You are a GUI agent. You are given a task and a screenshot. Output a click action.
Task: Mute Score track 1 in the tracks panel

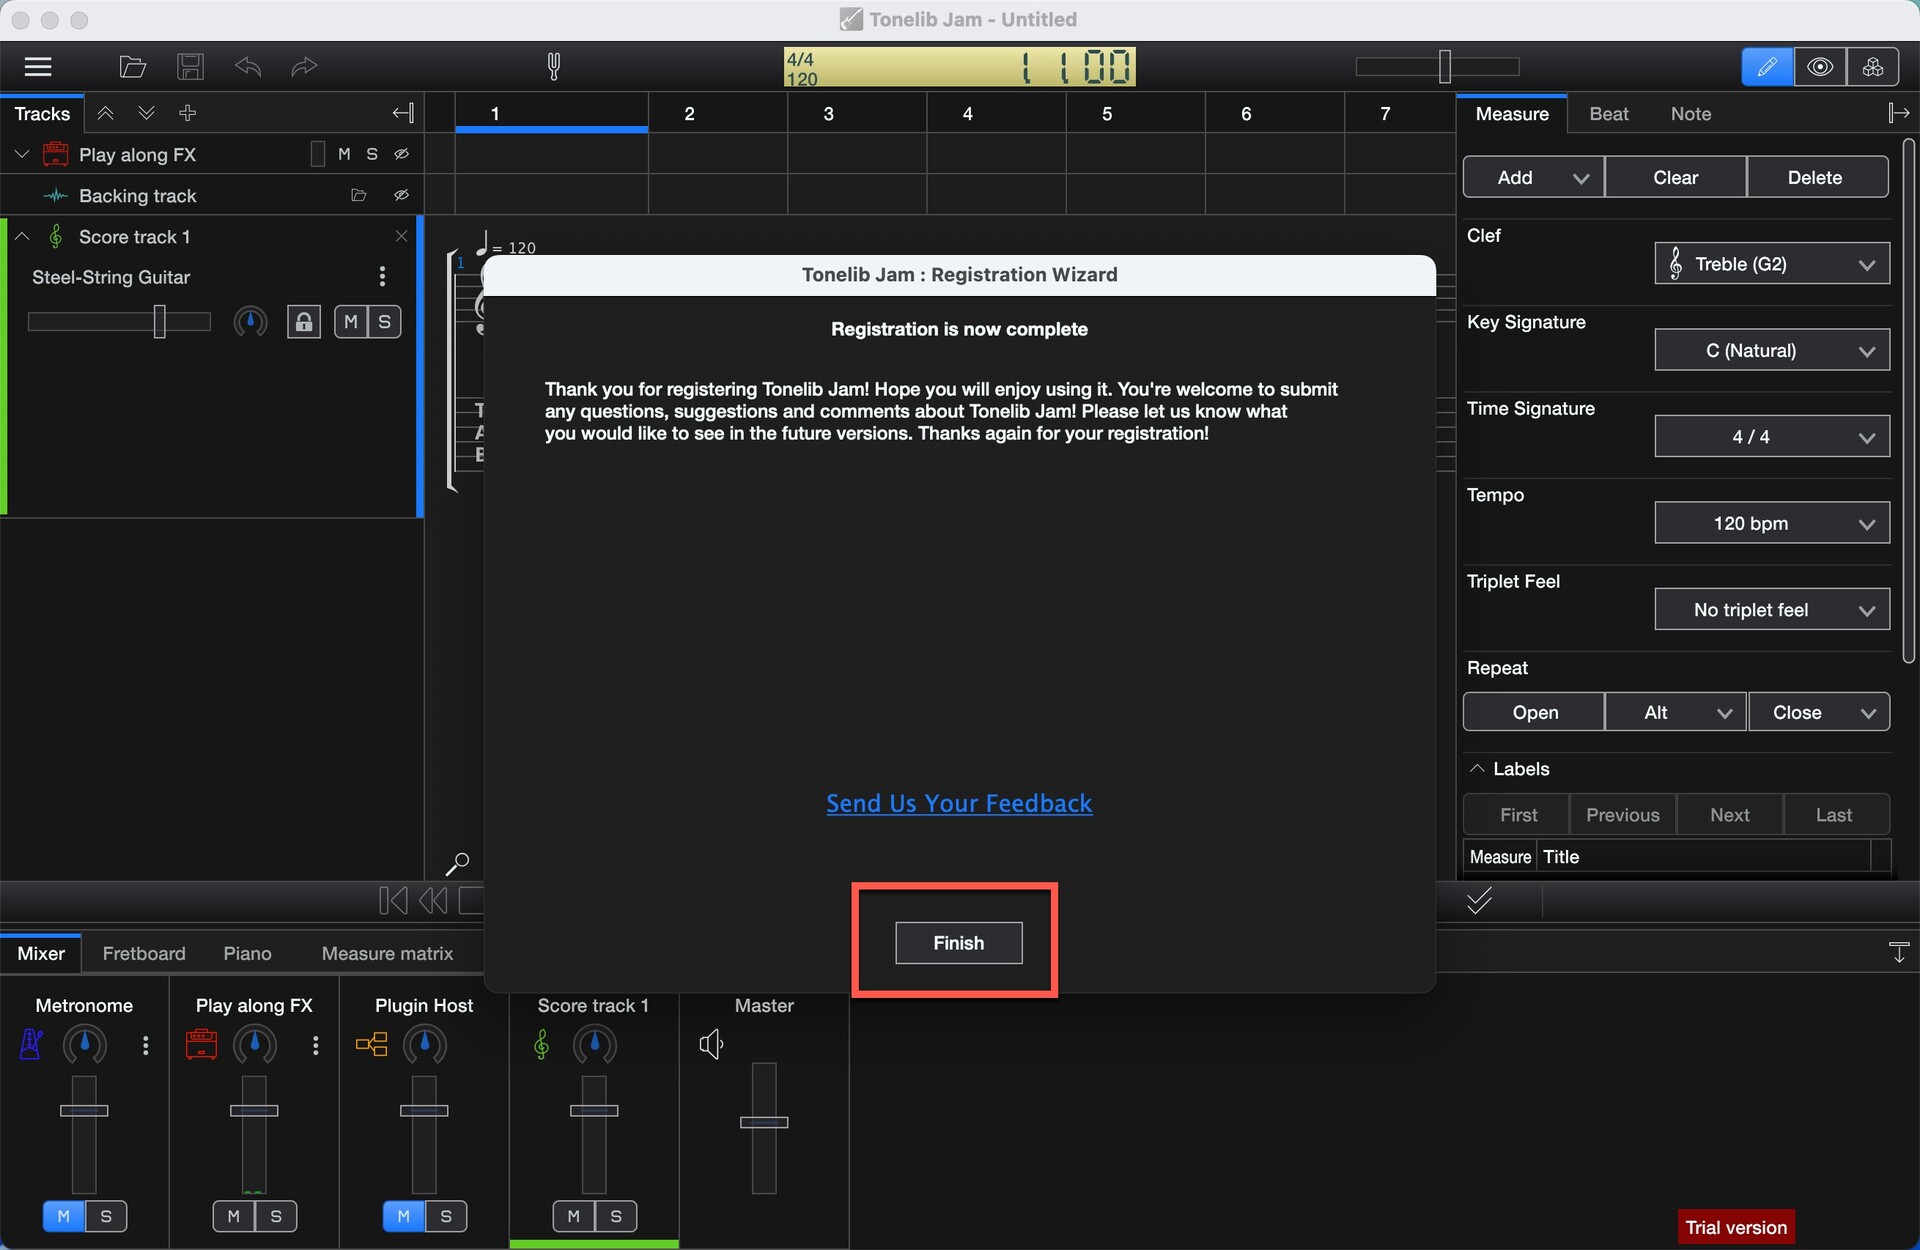351,321
